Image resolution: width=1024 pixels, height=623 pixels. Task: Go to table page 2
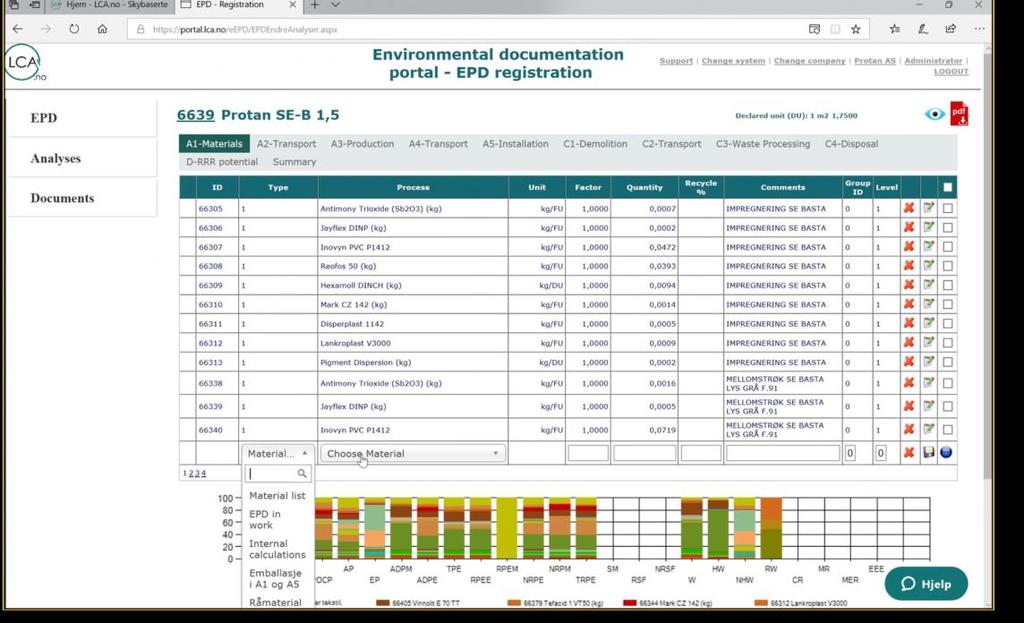click(191, 473)
